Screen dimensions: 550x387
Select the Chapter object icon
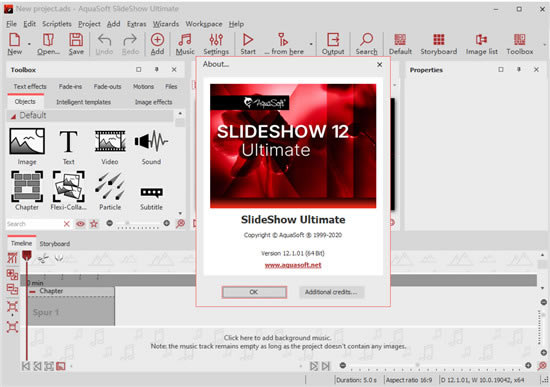(27, 191)
